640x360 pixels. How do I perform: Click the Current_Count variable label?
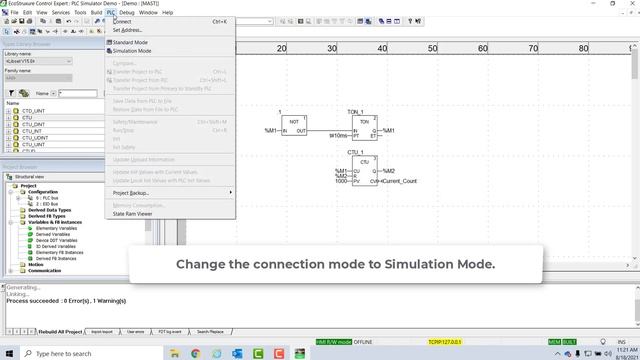tap(399, 181)
